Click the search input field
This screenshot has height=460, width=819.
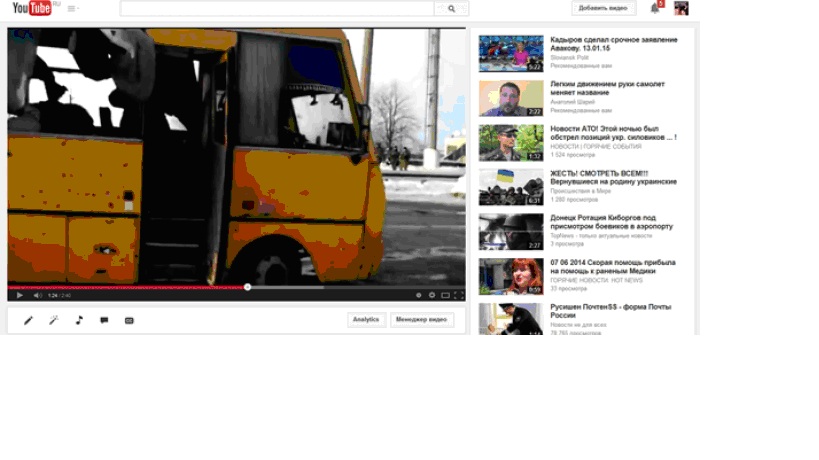tap(276, 8)
